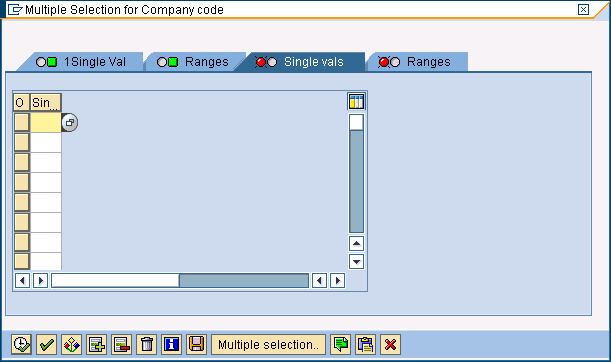611x362 pixels.
Task: Select the first row's option selector box
Action: [x=21, y=122]
